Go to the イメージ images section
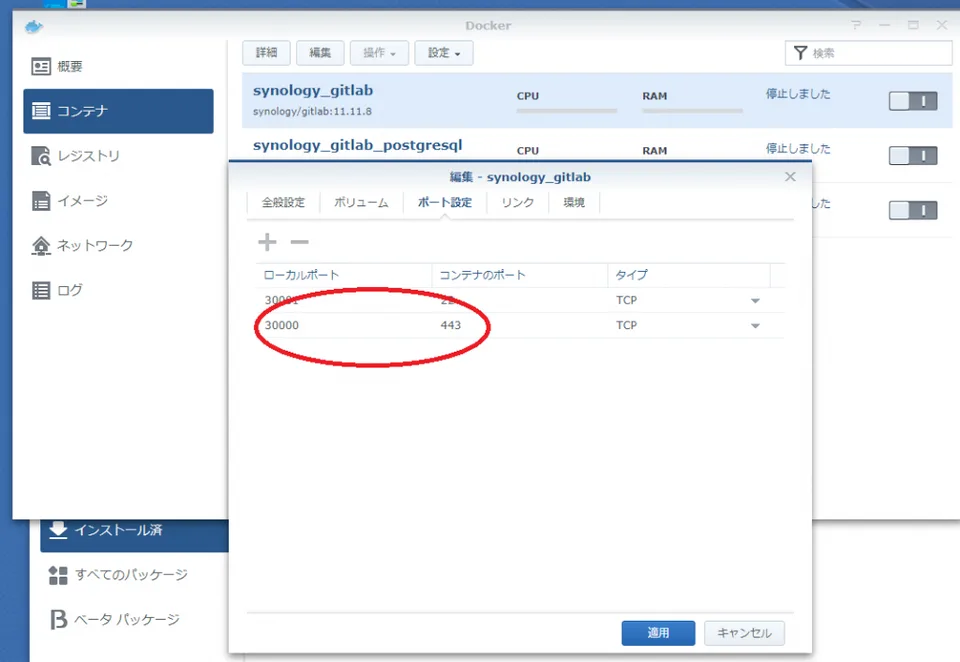This screenshot has width=960, height=662. [118, 200]
